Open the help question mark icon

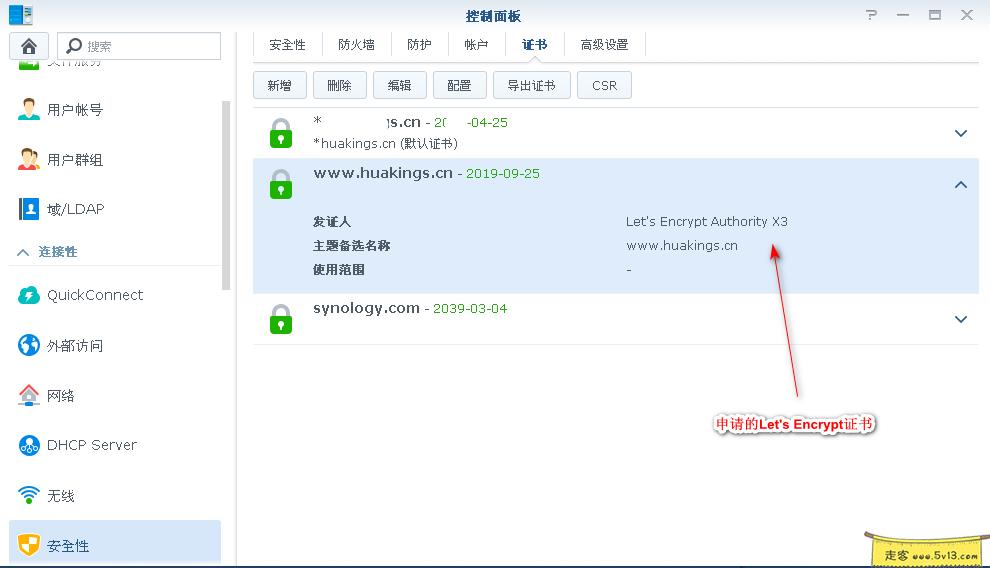click(871, 15)
